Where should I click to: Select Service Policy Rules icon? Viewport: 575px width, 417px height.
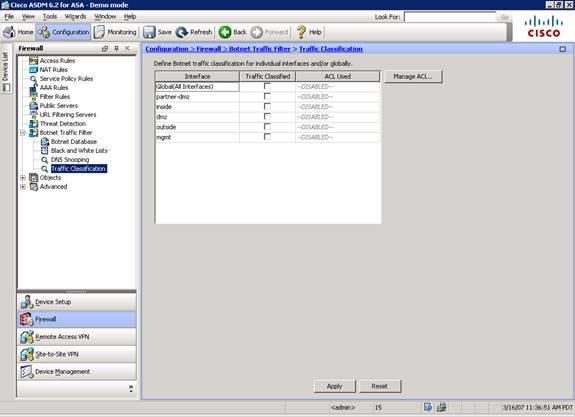tap(33, 79)
